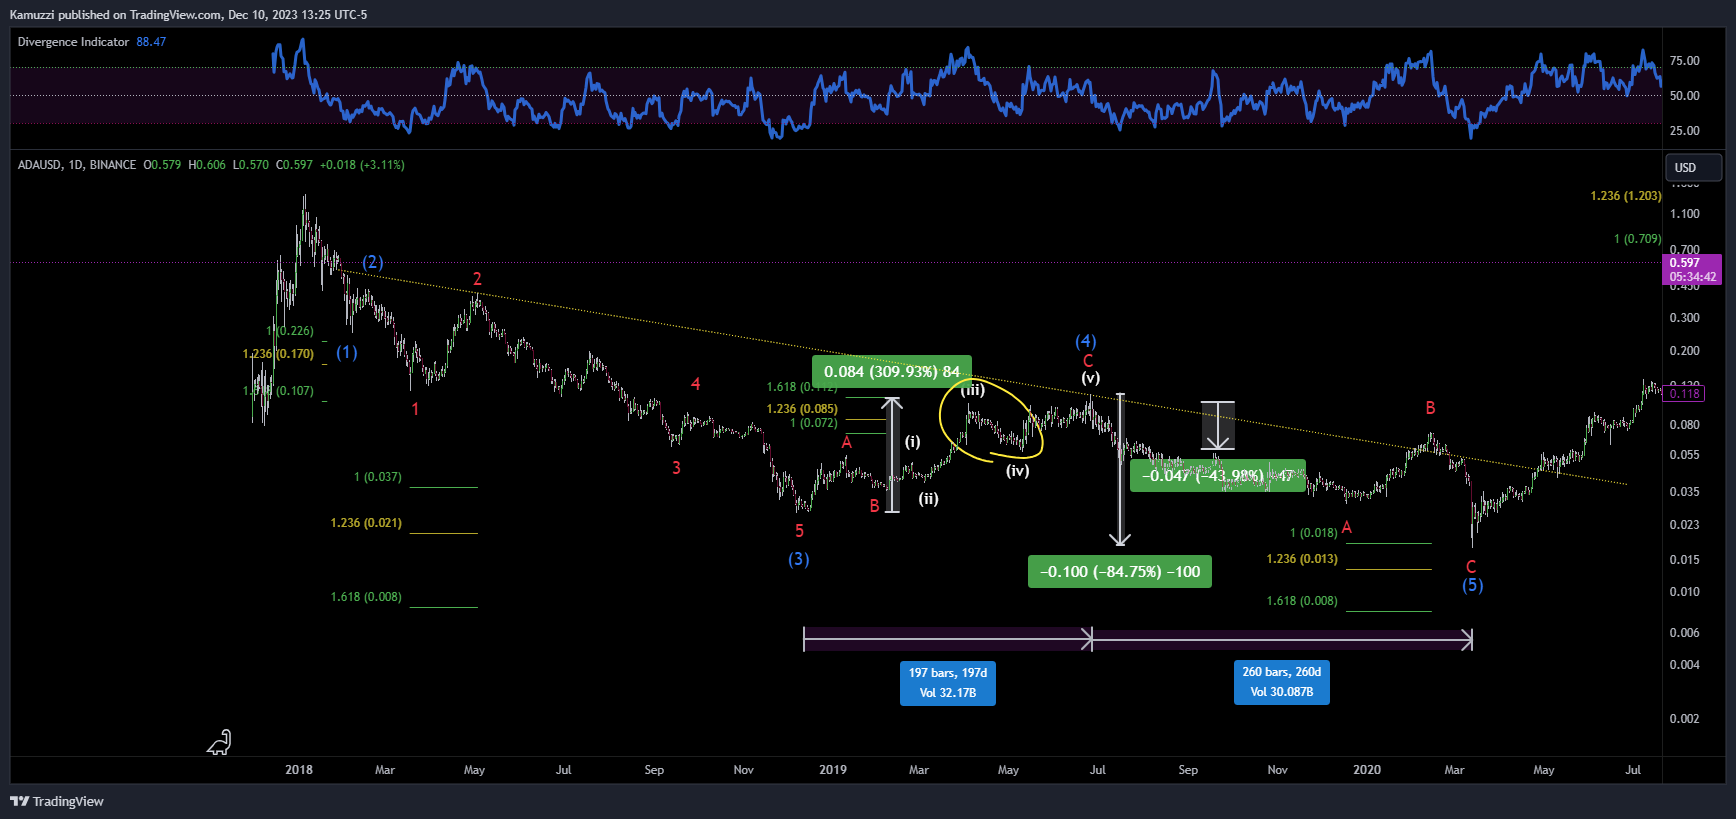
Task: Click the 1 (0.037) Fibonacci label
Action: pos(378,477)
